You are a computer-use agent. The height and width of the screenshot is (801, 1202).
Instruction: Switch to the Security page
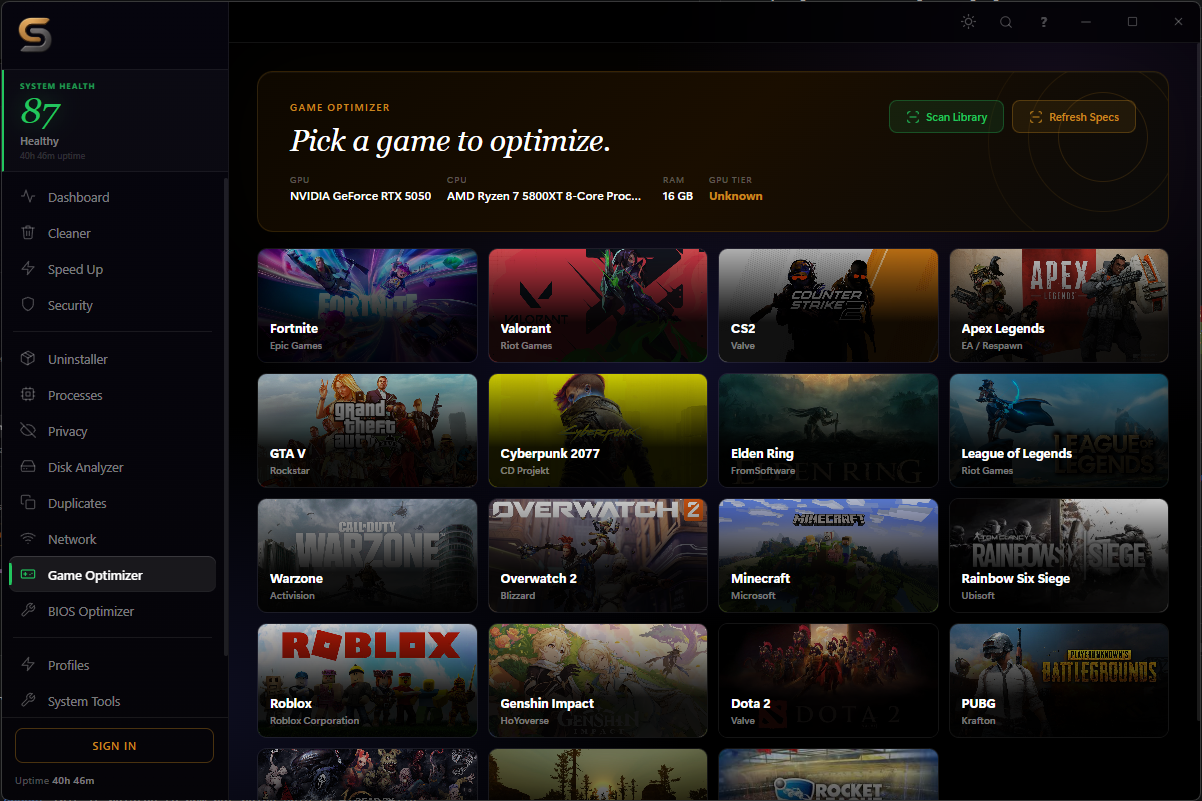point(112,305)
